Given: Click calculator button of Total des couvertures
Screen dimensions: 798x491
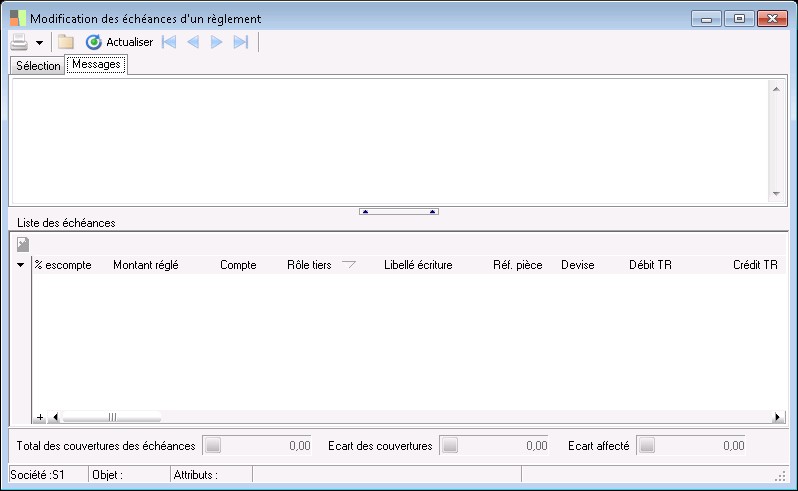Looking at the screenshot, I should (213, 446).
